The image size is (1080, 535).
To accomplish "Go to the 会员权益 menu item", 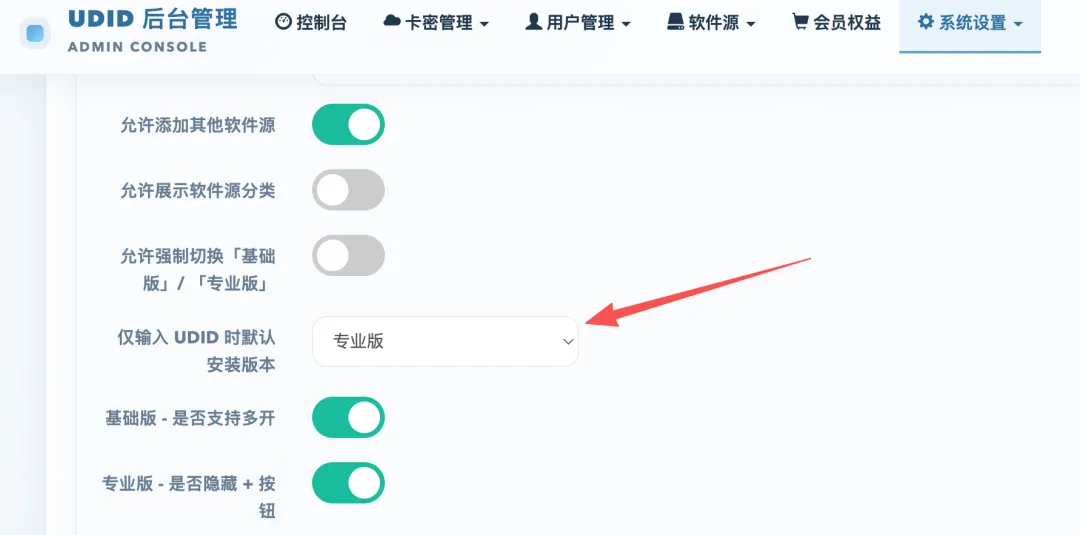I will coord(837,23).
